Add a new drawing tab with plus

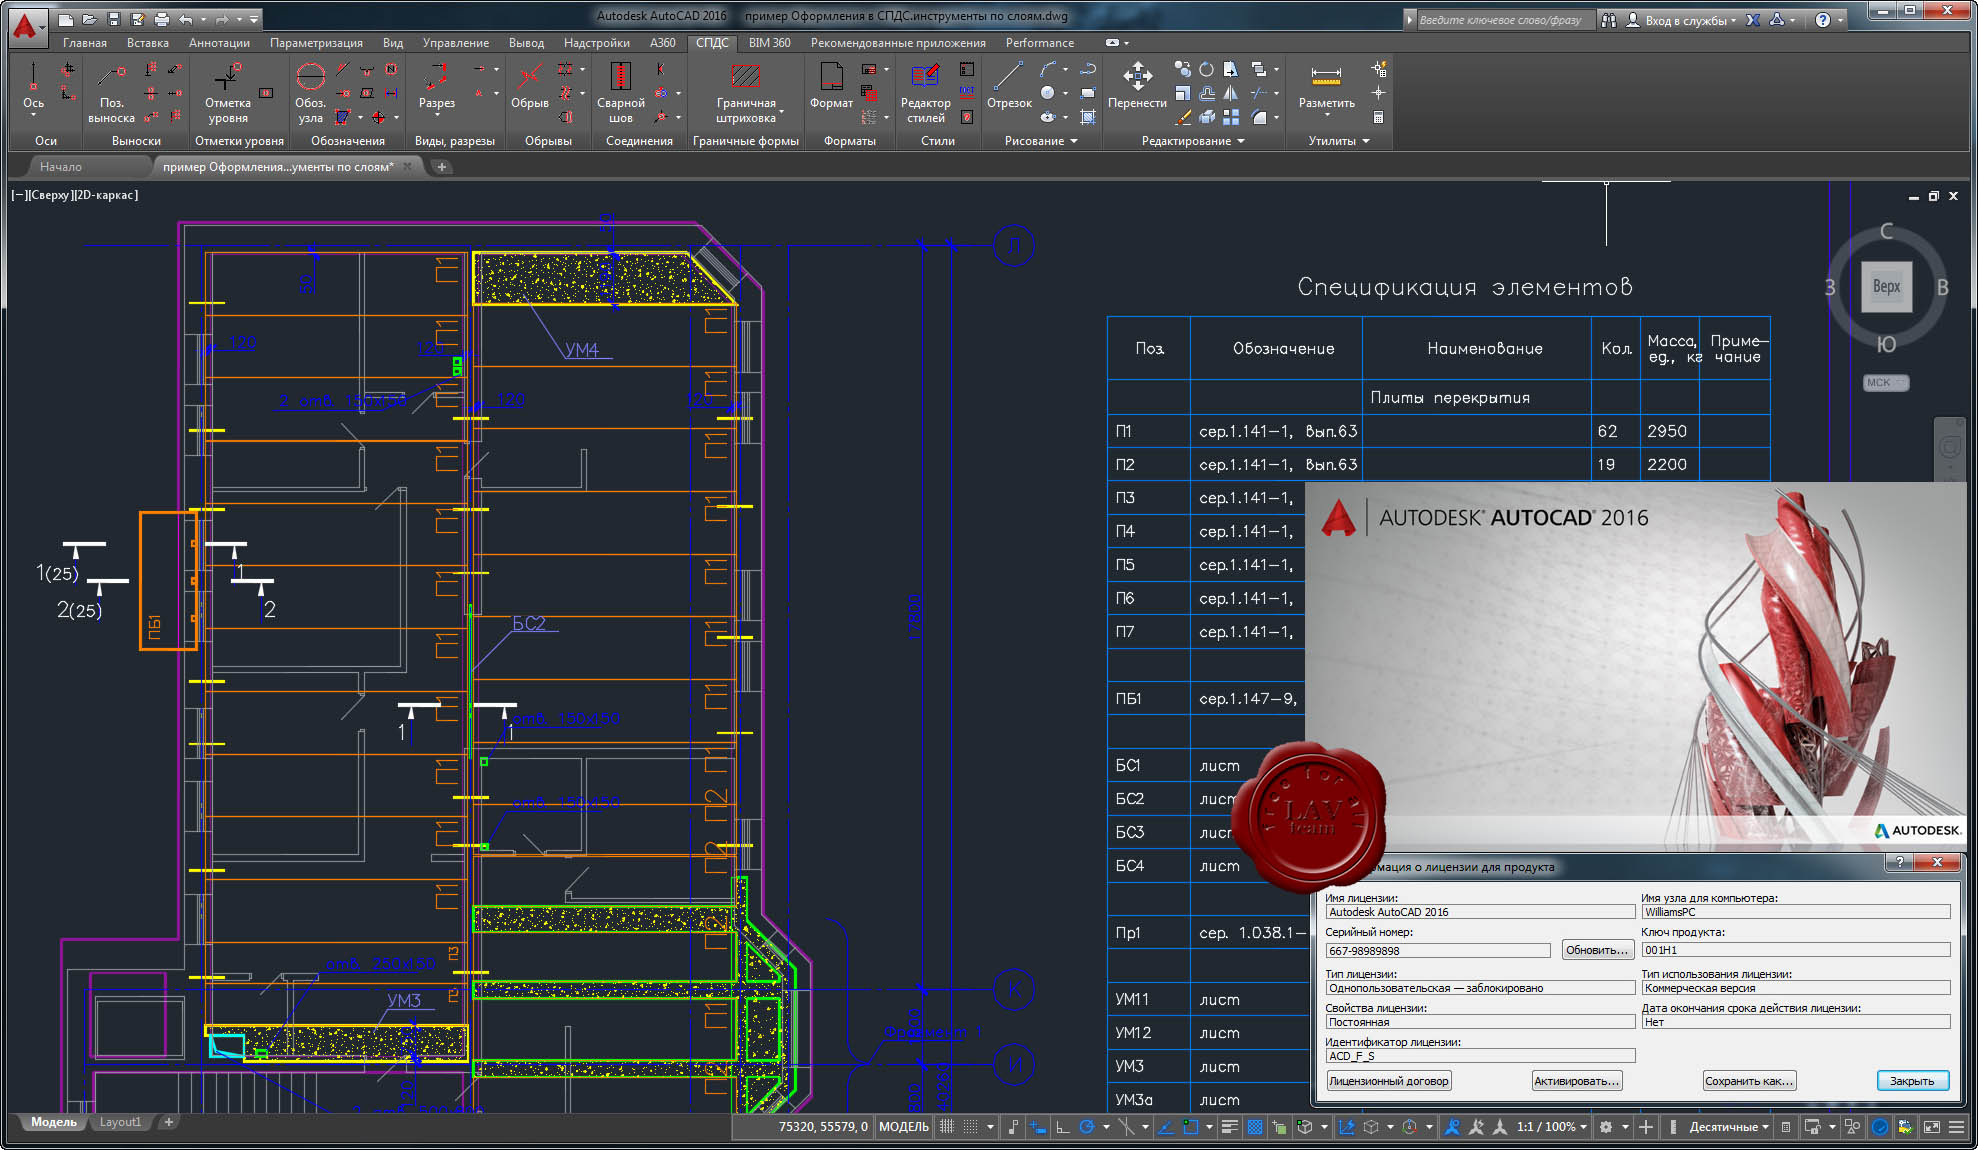(442, 167)
